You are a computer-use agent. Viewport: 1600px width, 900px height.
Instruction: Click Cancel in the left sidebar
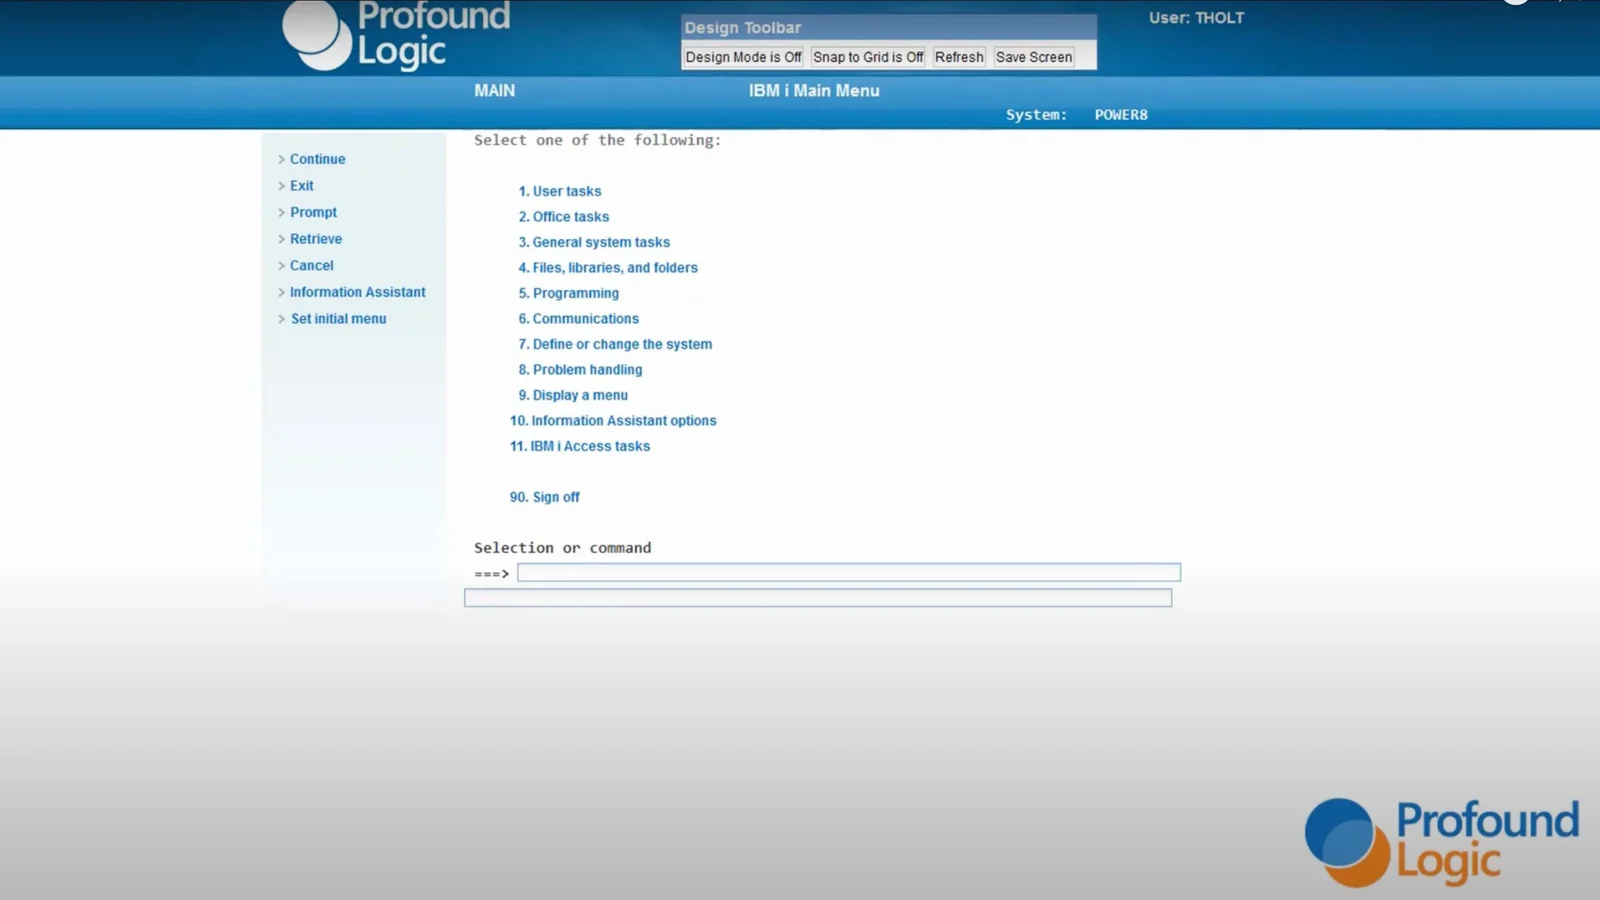point(311,265)
